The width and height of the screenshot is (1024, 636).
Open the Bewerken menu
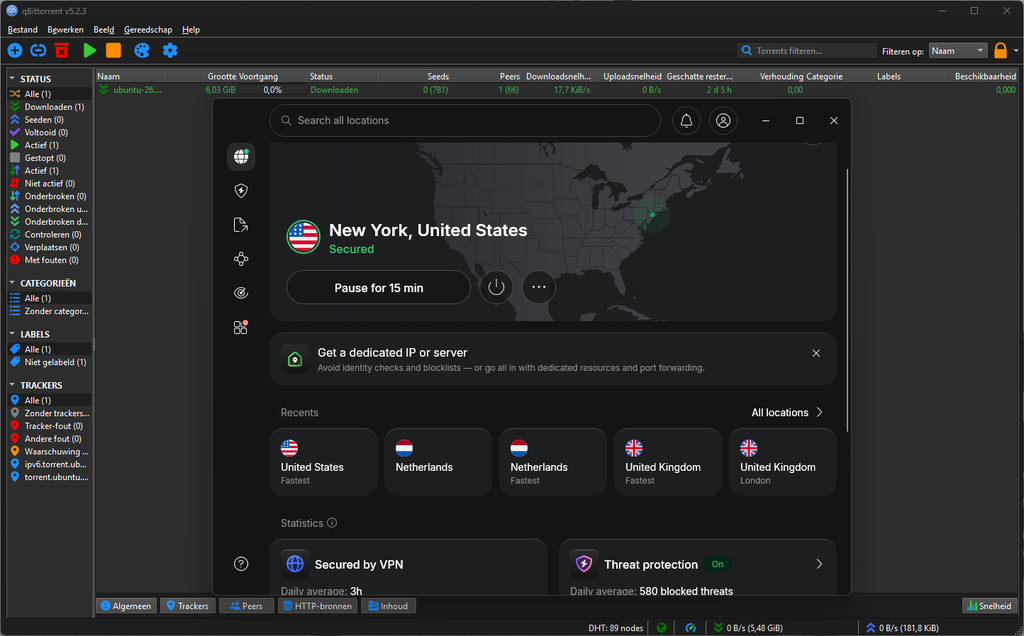(x=65, y=29)
